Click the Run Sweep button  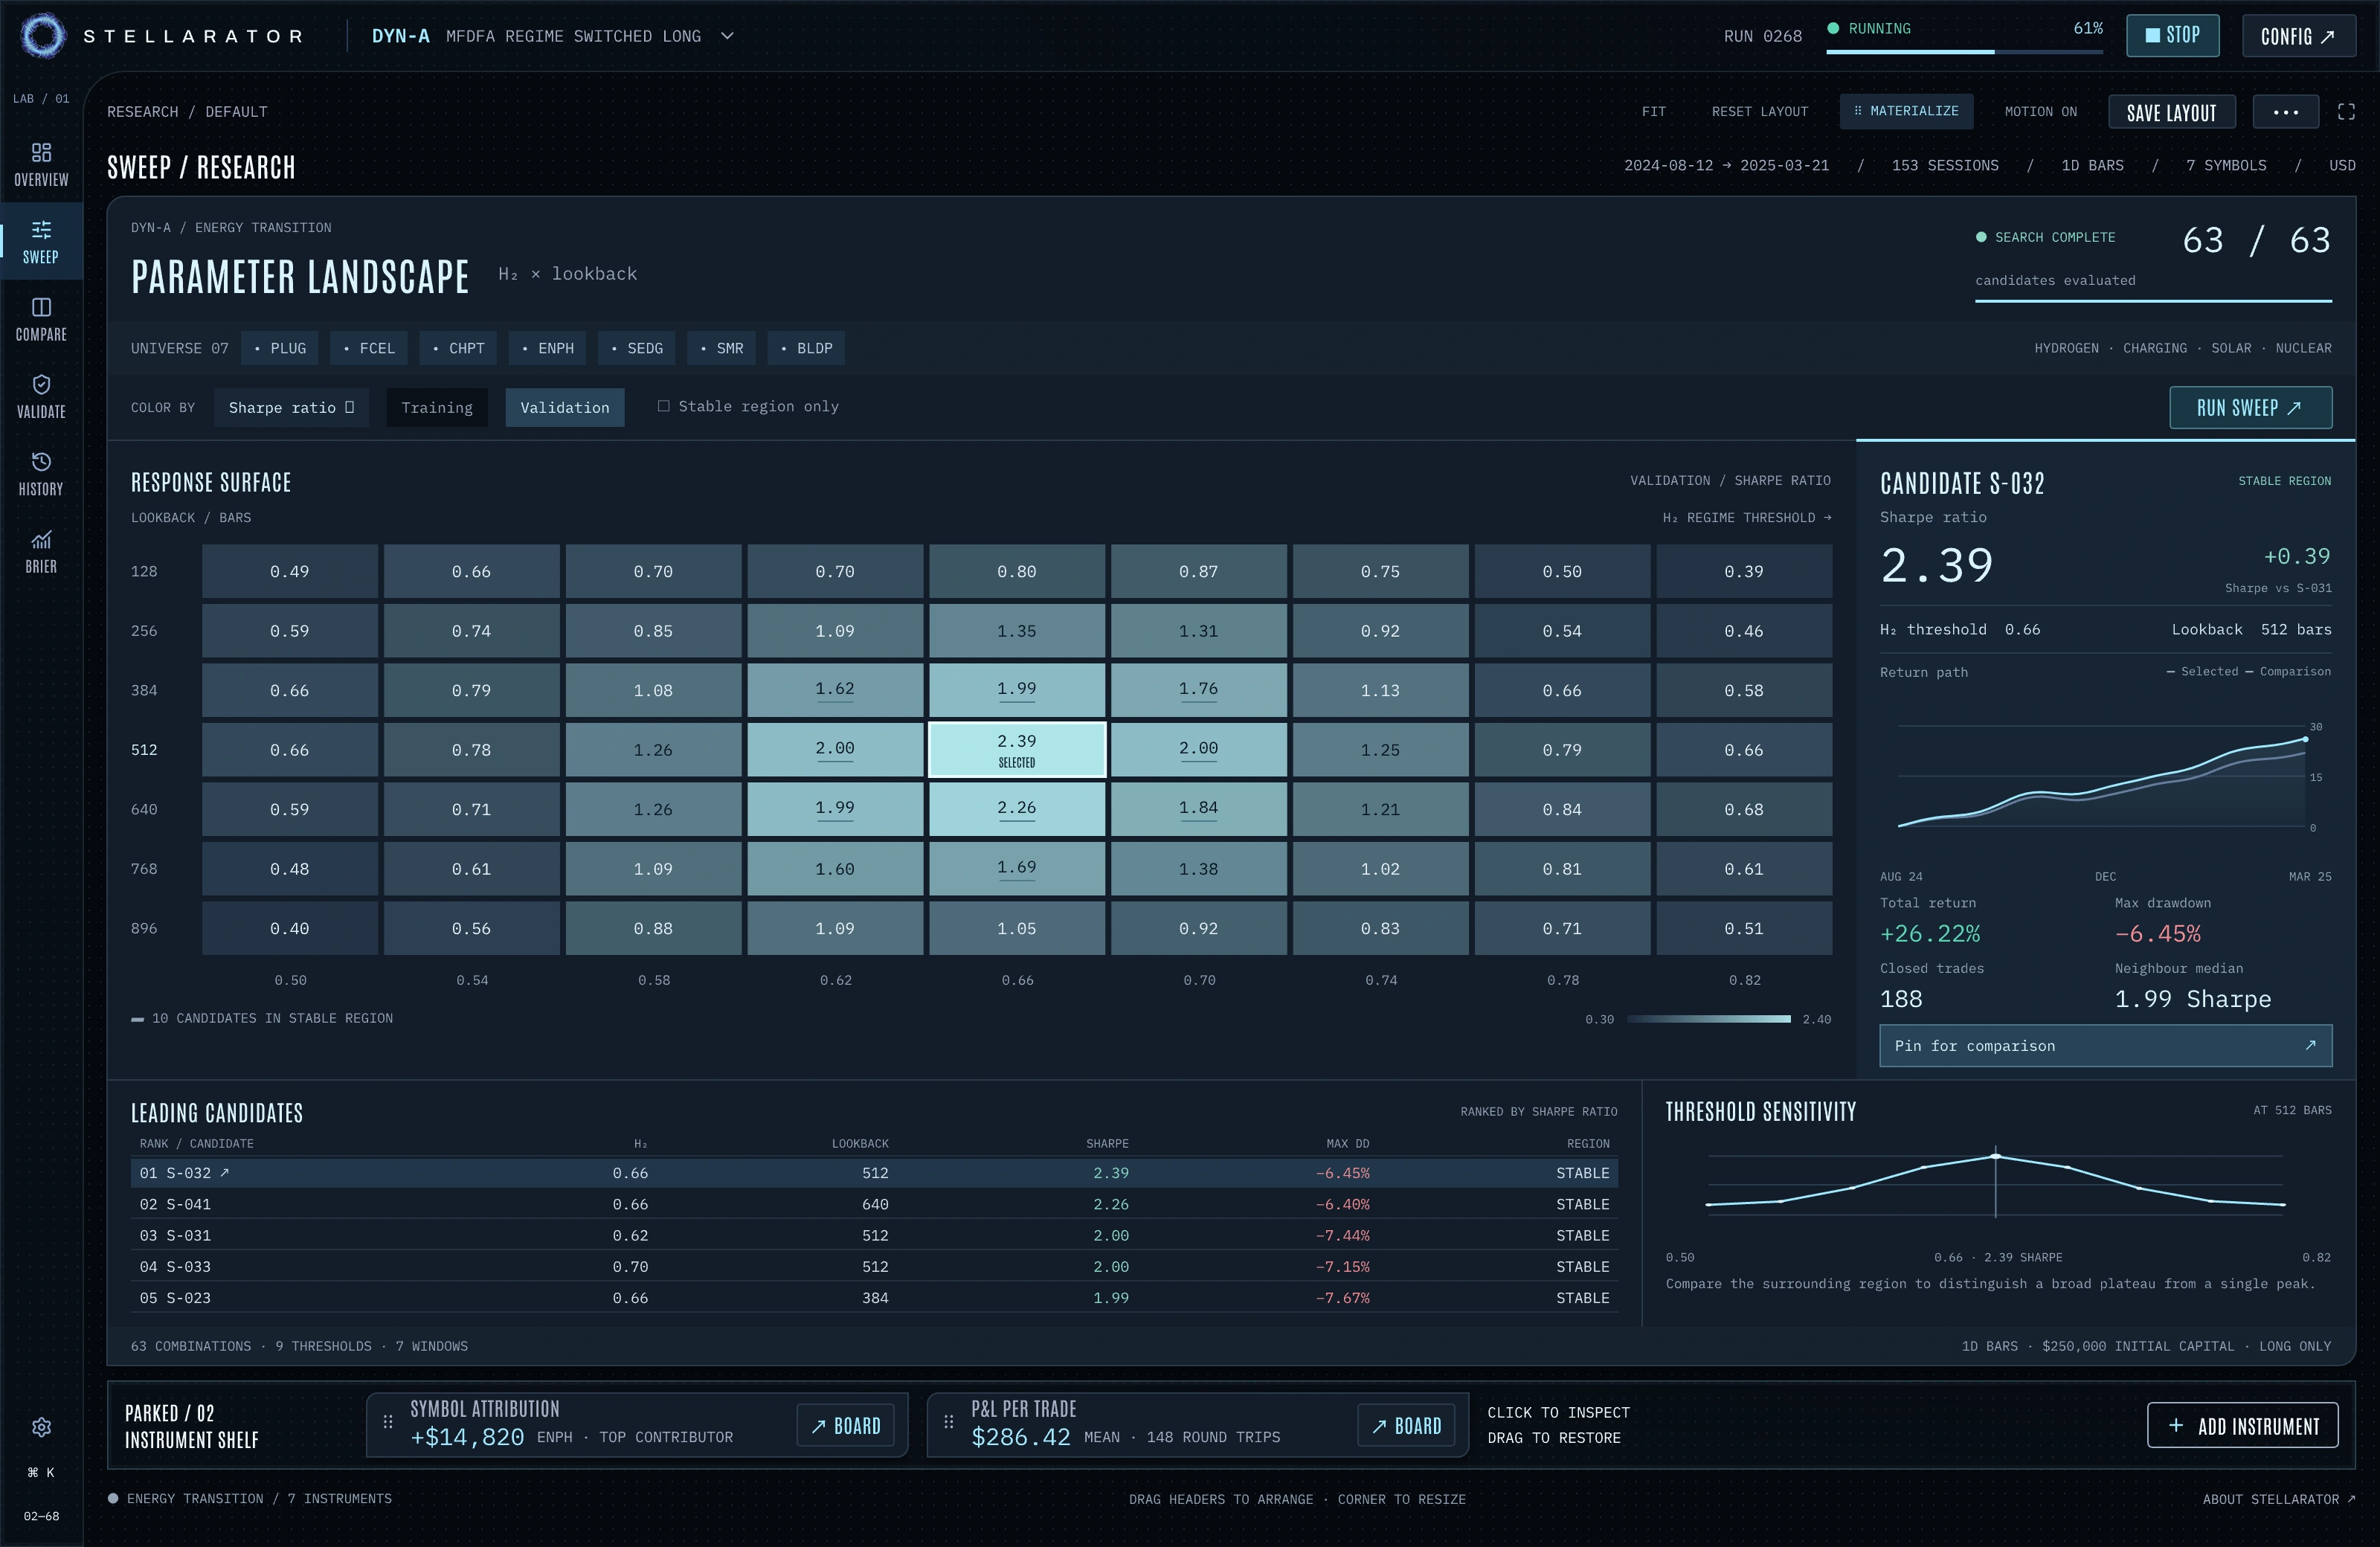pyautogui.click(x=2250, y=408)
